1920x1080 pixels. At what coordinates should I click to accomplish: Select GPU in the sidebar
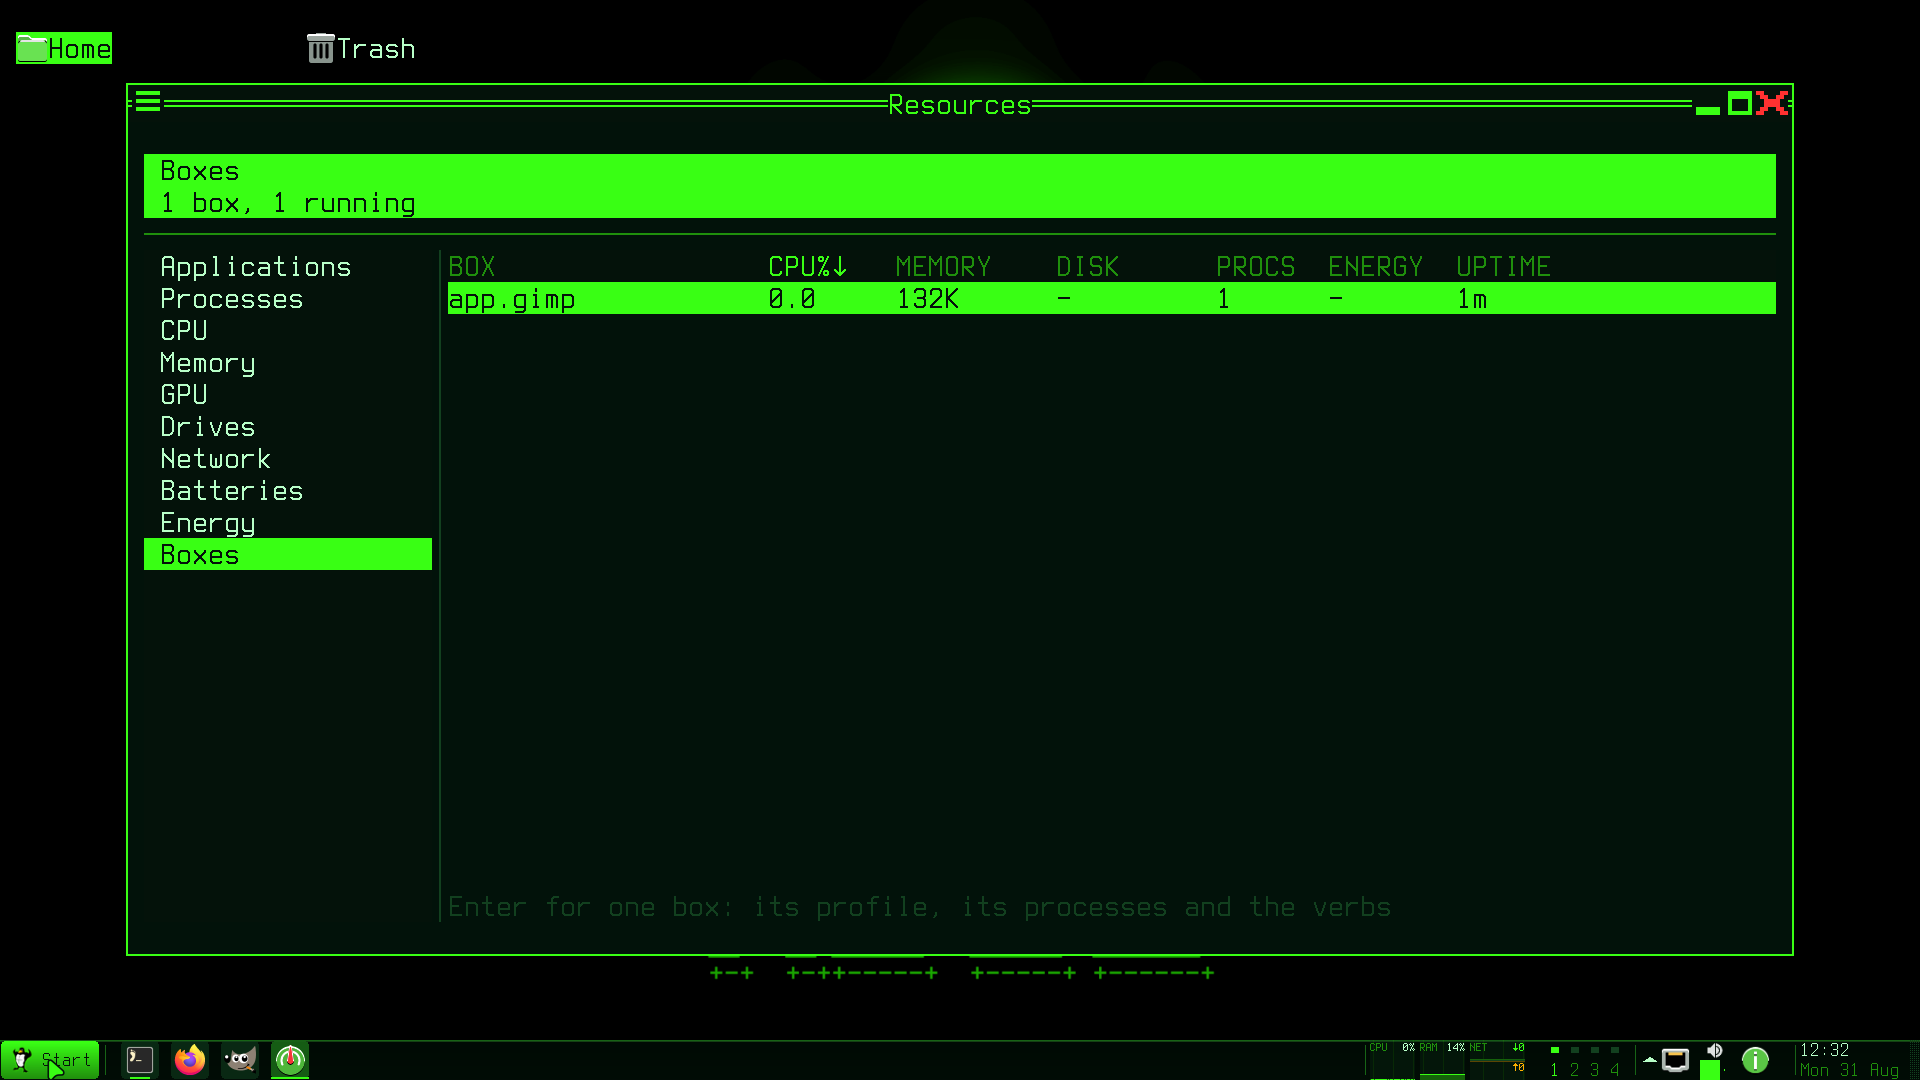coord(288,395)
